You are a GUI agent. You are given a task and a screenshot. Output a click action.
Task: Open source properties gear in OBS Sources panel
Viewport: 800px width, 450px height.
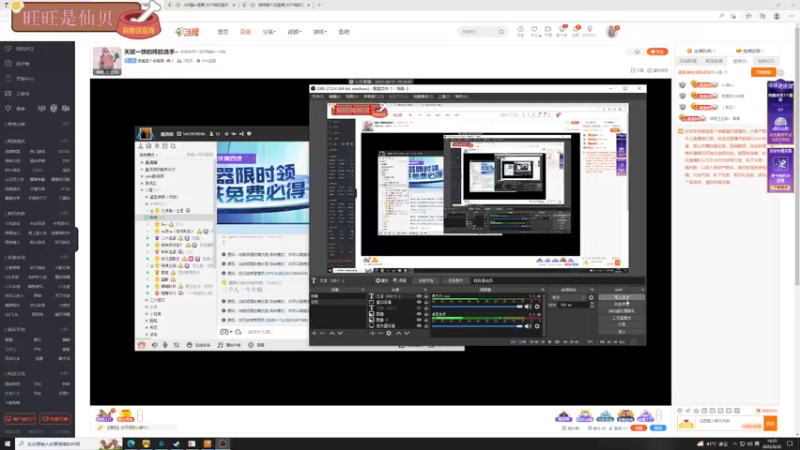(x=389, y=333)
